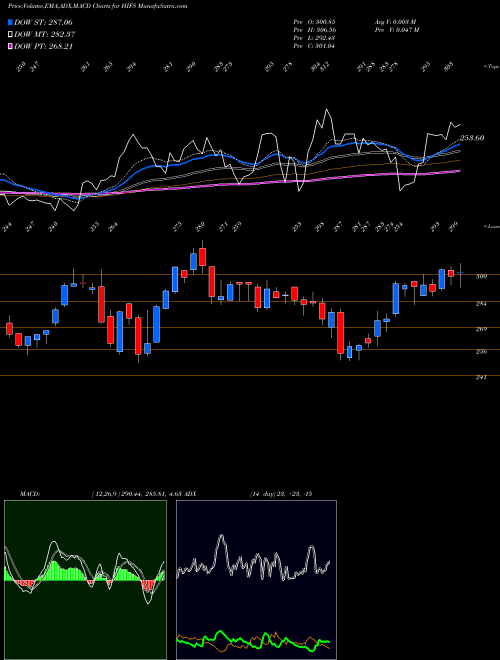The image size is (500, 660).
Task: Click the Pre H high price value
Action: point(314,30)
